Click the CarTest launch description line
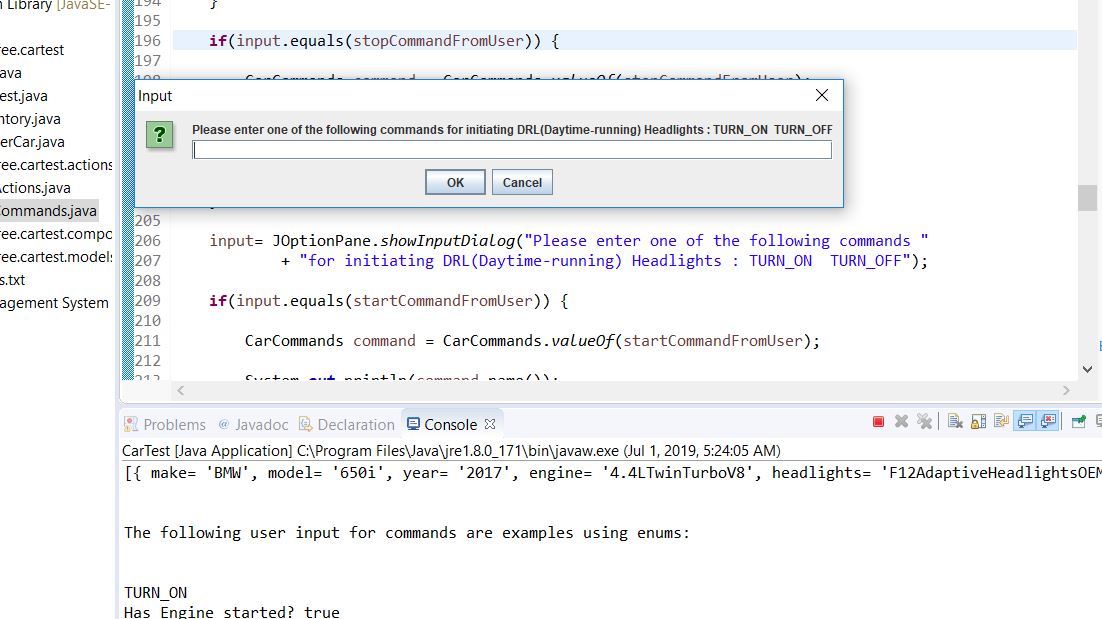This screenshot has width=1102, height=619. click(451, 450)
